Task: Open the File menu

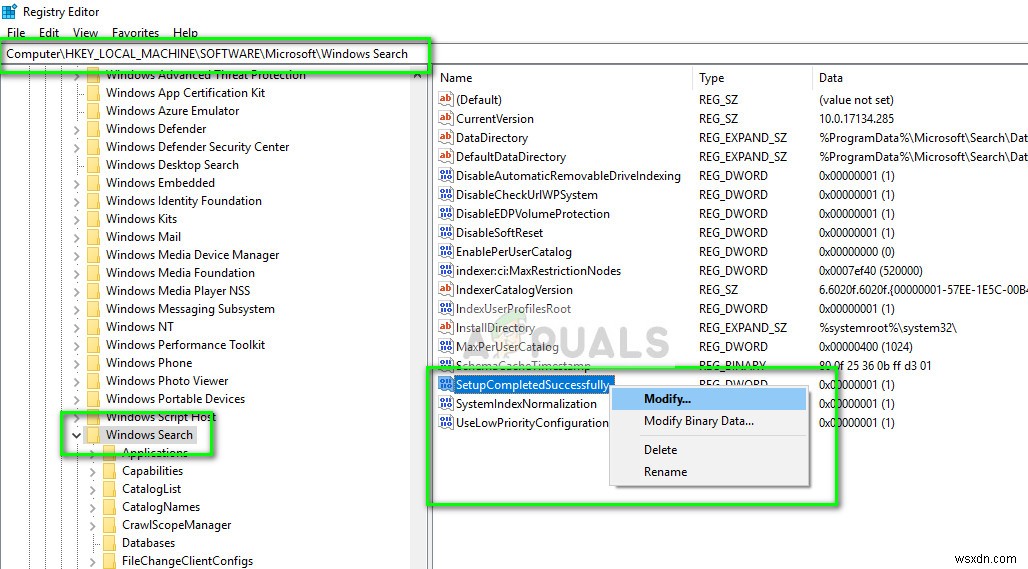Action: (x=16, y=32)
